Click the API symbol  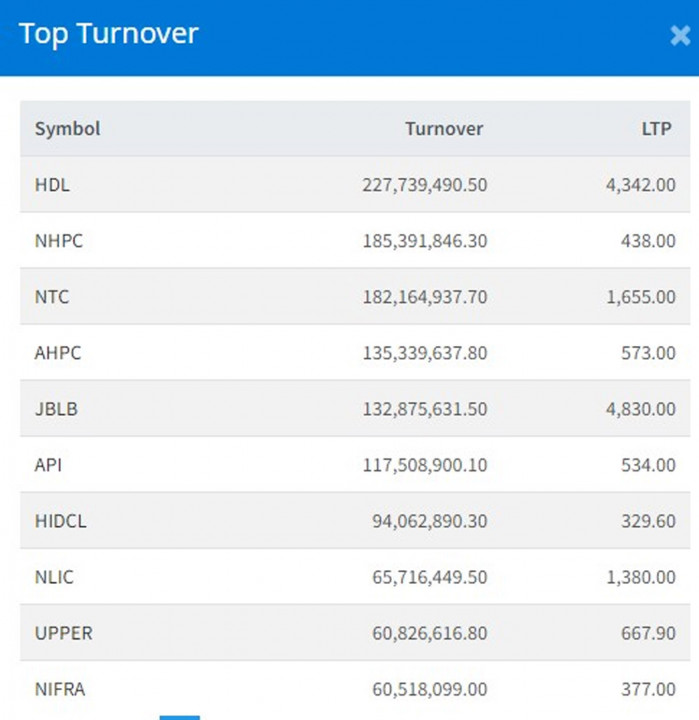point(49,465)
